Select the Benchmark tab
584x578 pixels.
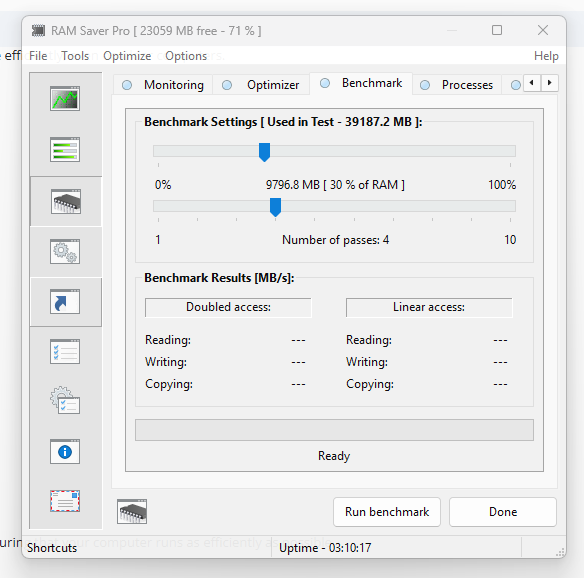click(361, 83)
